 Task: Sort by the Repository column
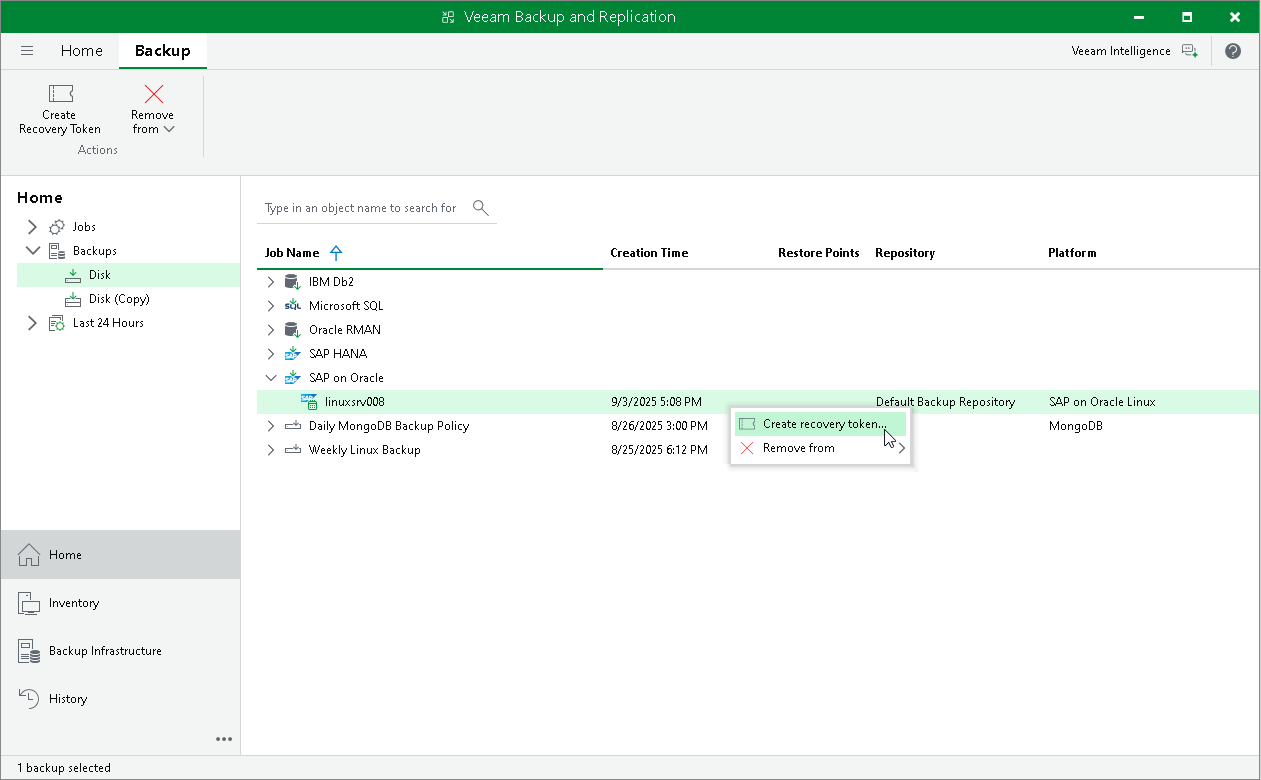pyautogui.click(x=905, y=253)
